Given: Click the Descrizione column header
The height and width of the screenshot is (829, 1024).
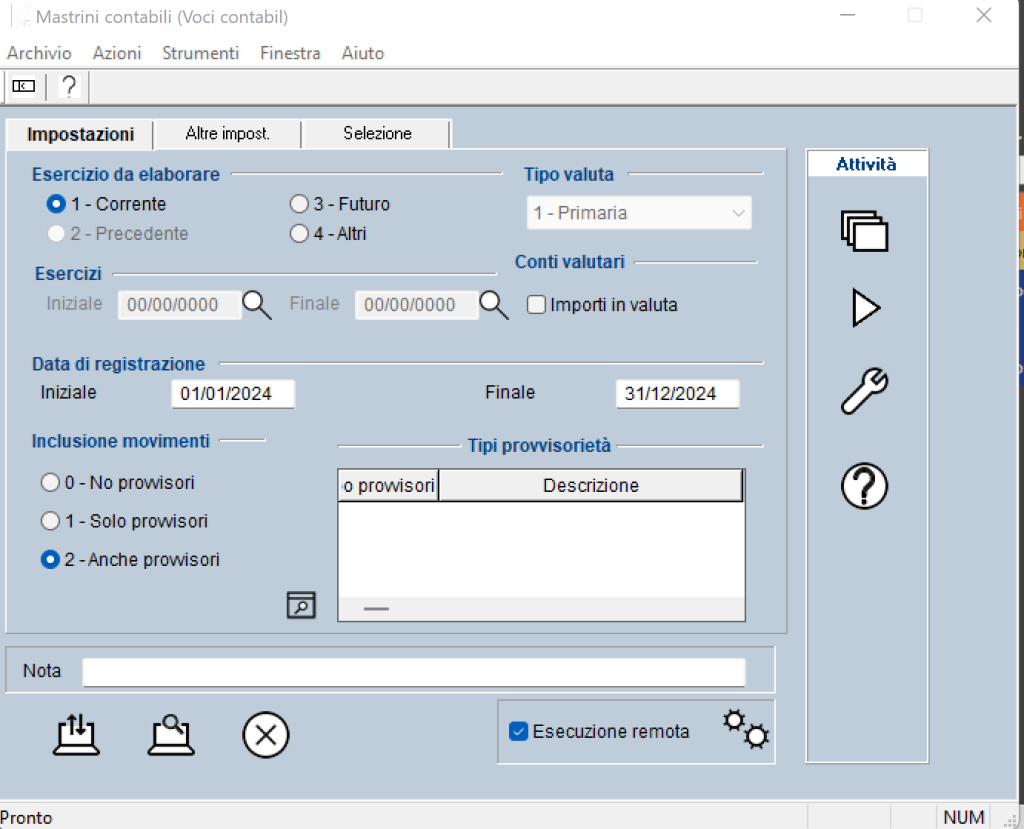Looking at the screenshot, I should point(590,486).
